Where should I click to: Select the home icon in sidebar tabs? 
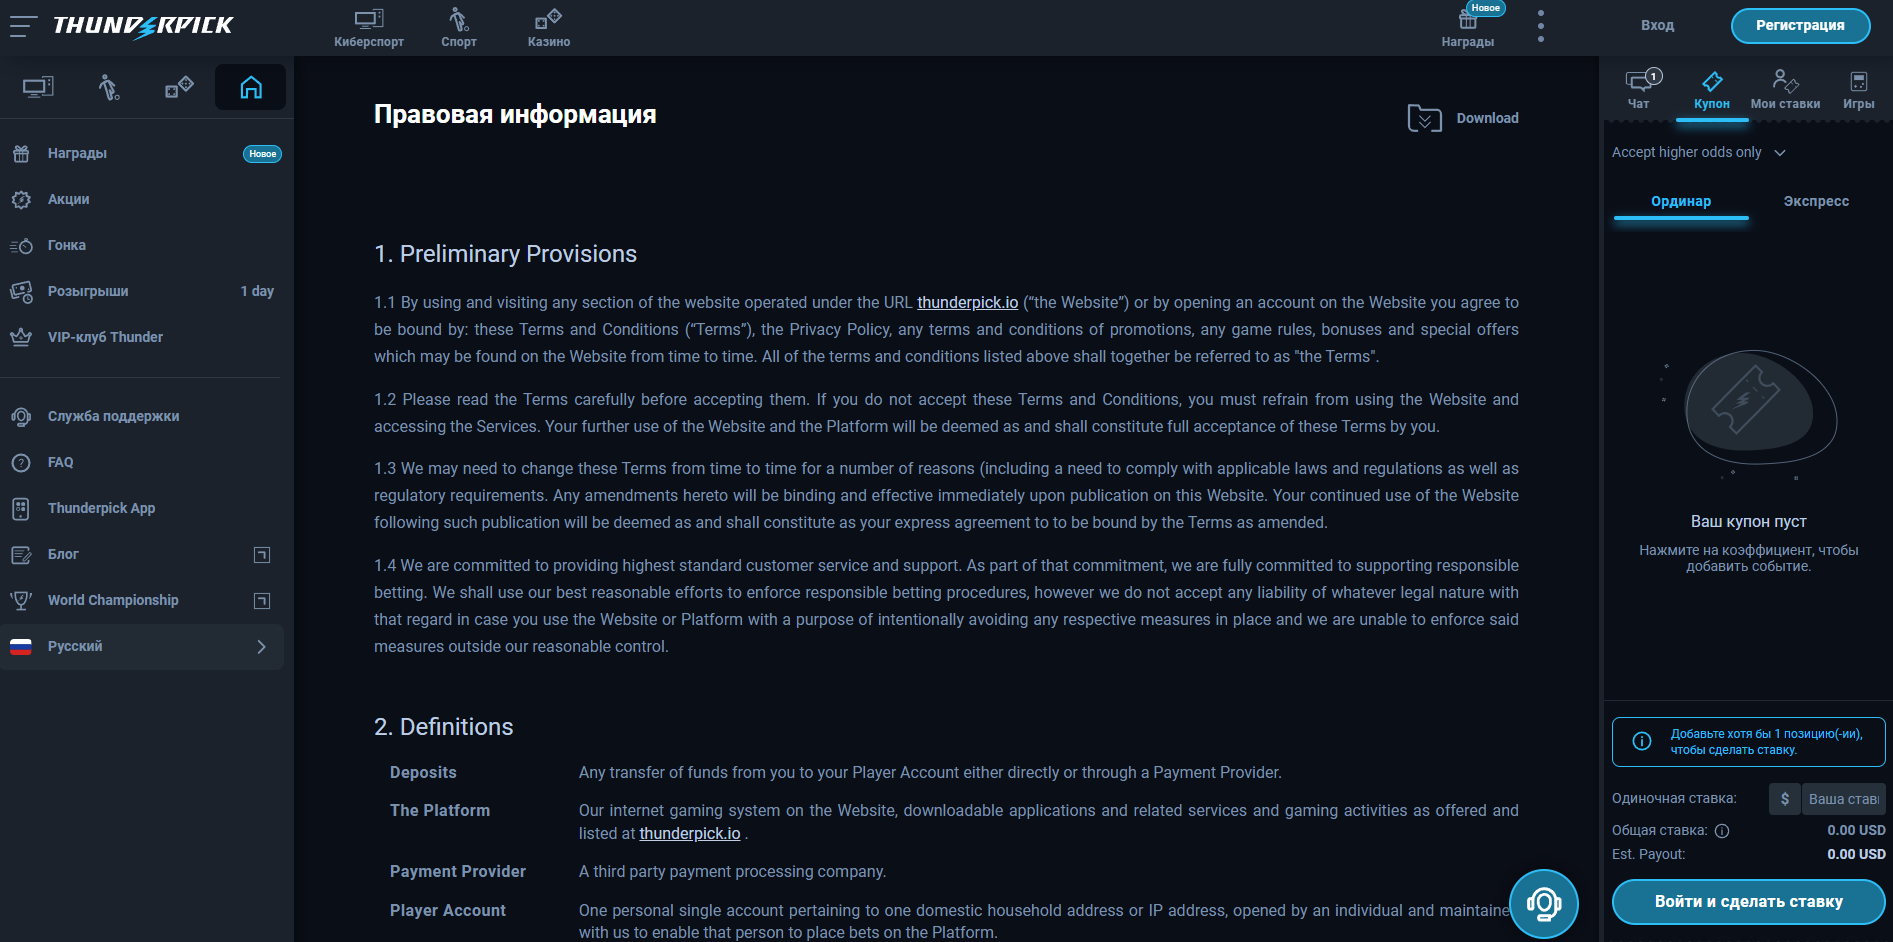pyautogui.click(x=251, y=87)
